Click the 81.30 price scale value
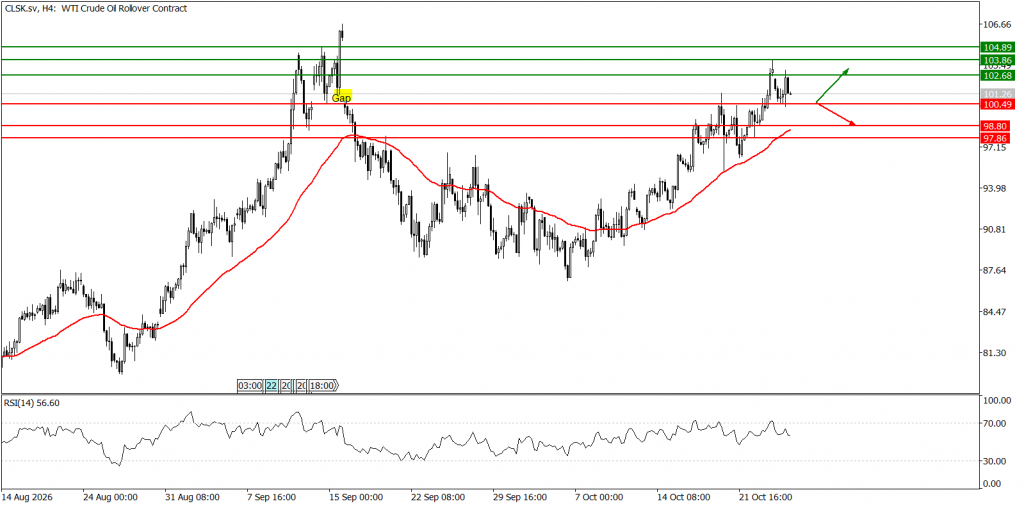 tap(997, 353)
